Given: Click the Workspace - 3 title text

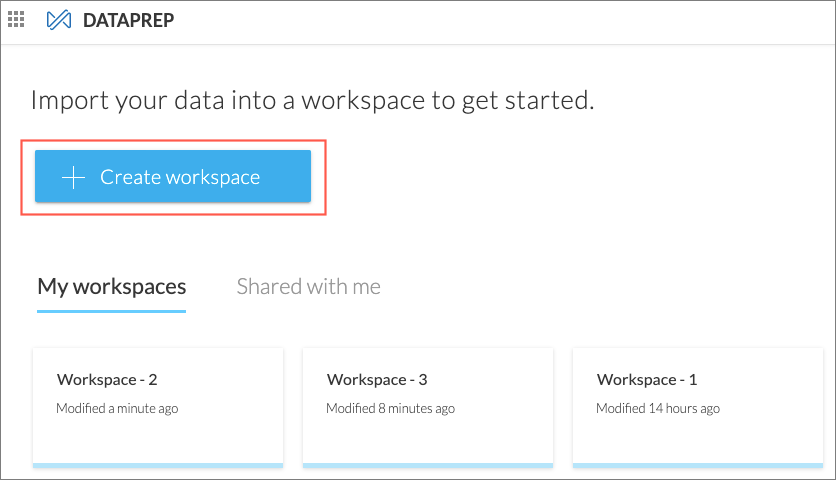Looking at the screenshot, I should 377,380.
